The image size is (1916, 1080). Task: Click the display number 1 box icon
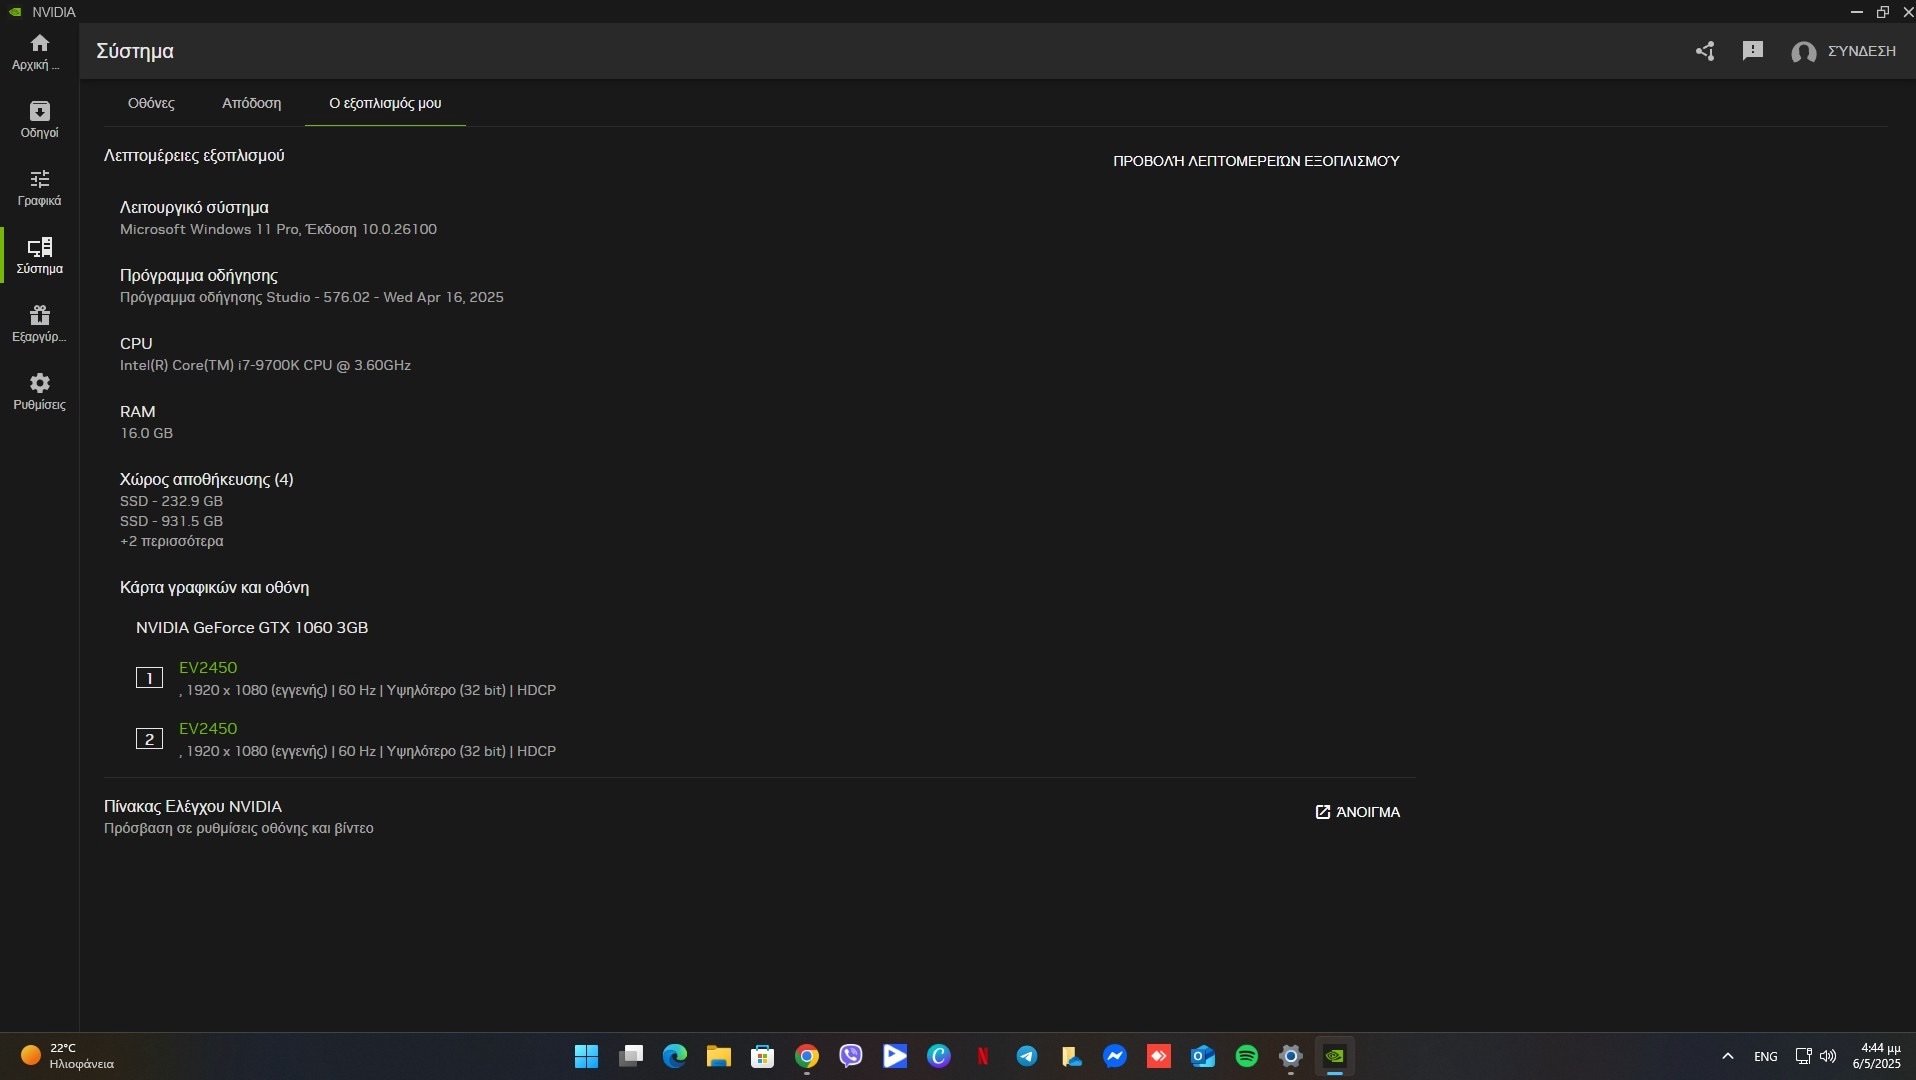point(149,678)
